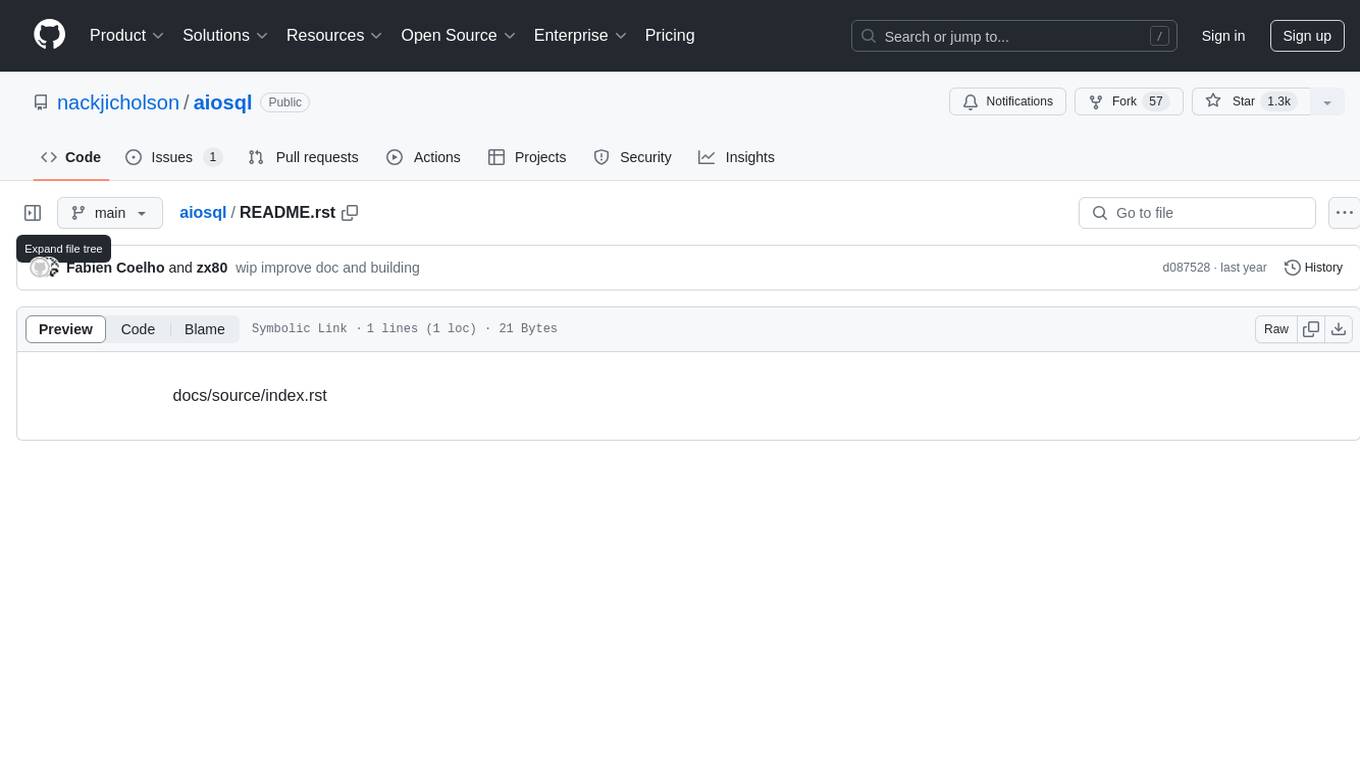View the file History
This screenshot has width=1360, height=764.
(x=1313, y=268)
